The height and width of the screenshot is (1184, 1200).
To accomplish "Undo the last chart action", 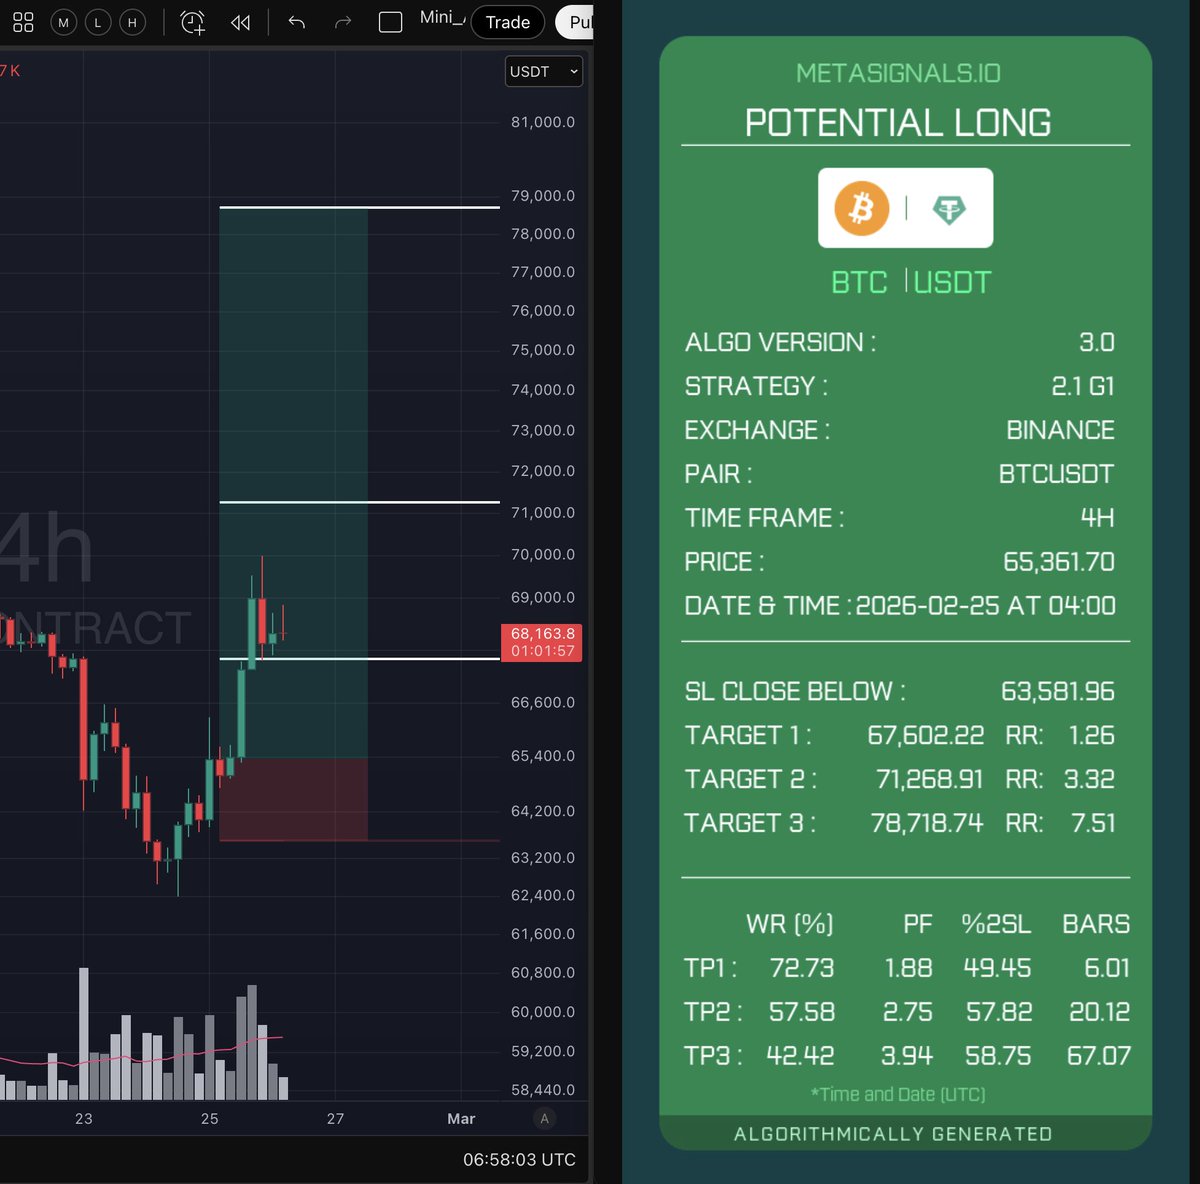I will 297,22.
